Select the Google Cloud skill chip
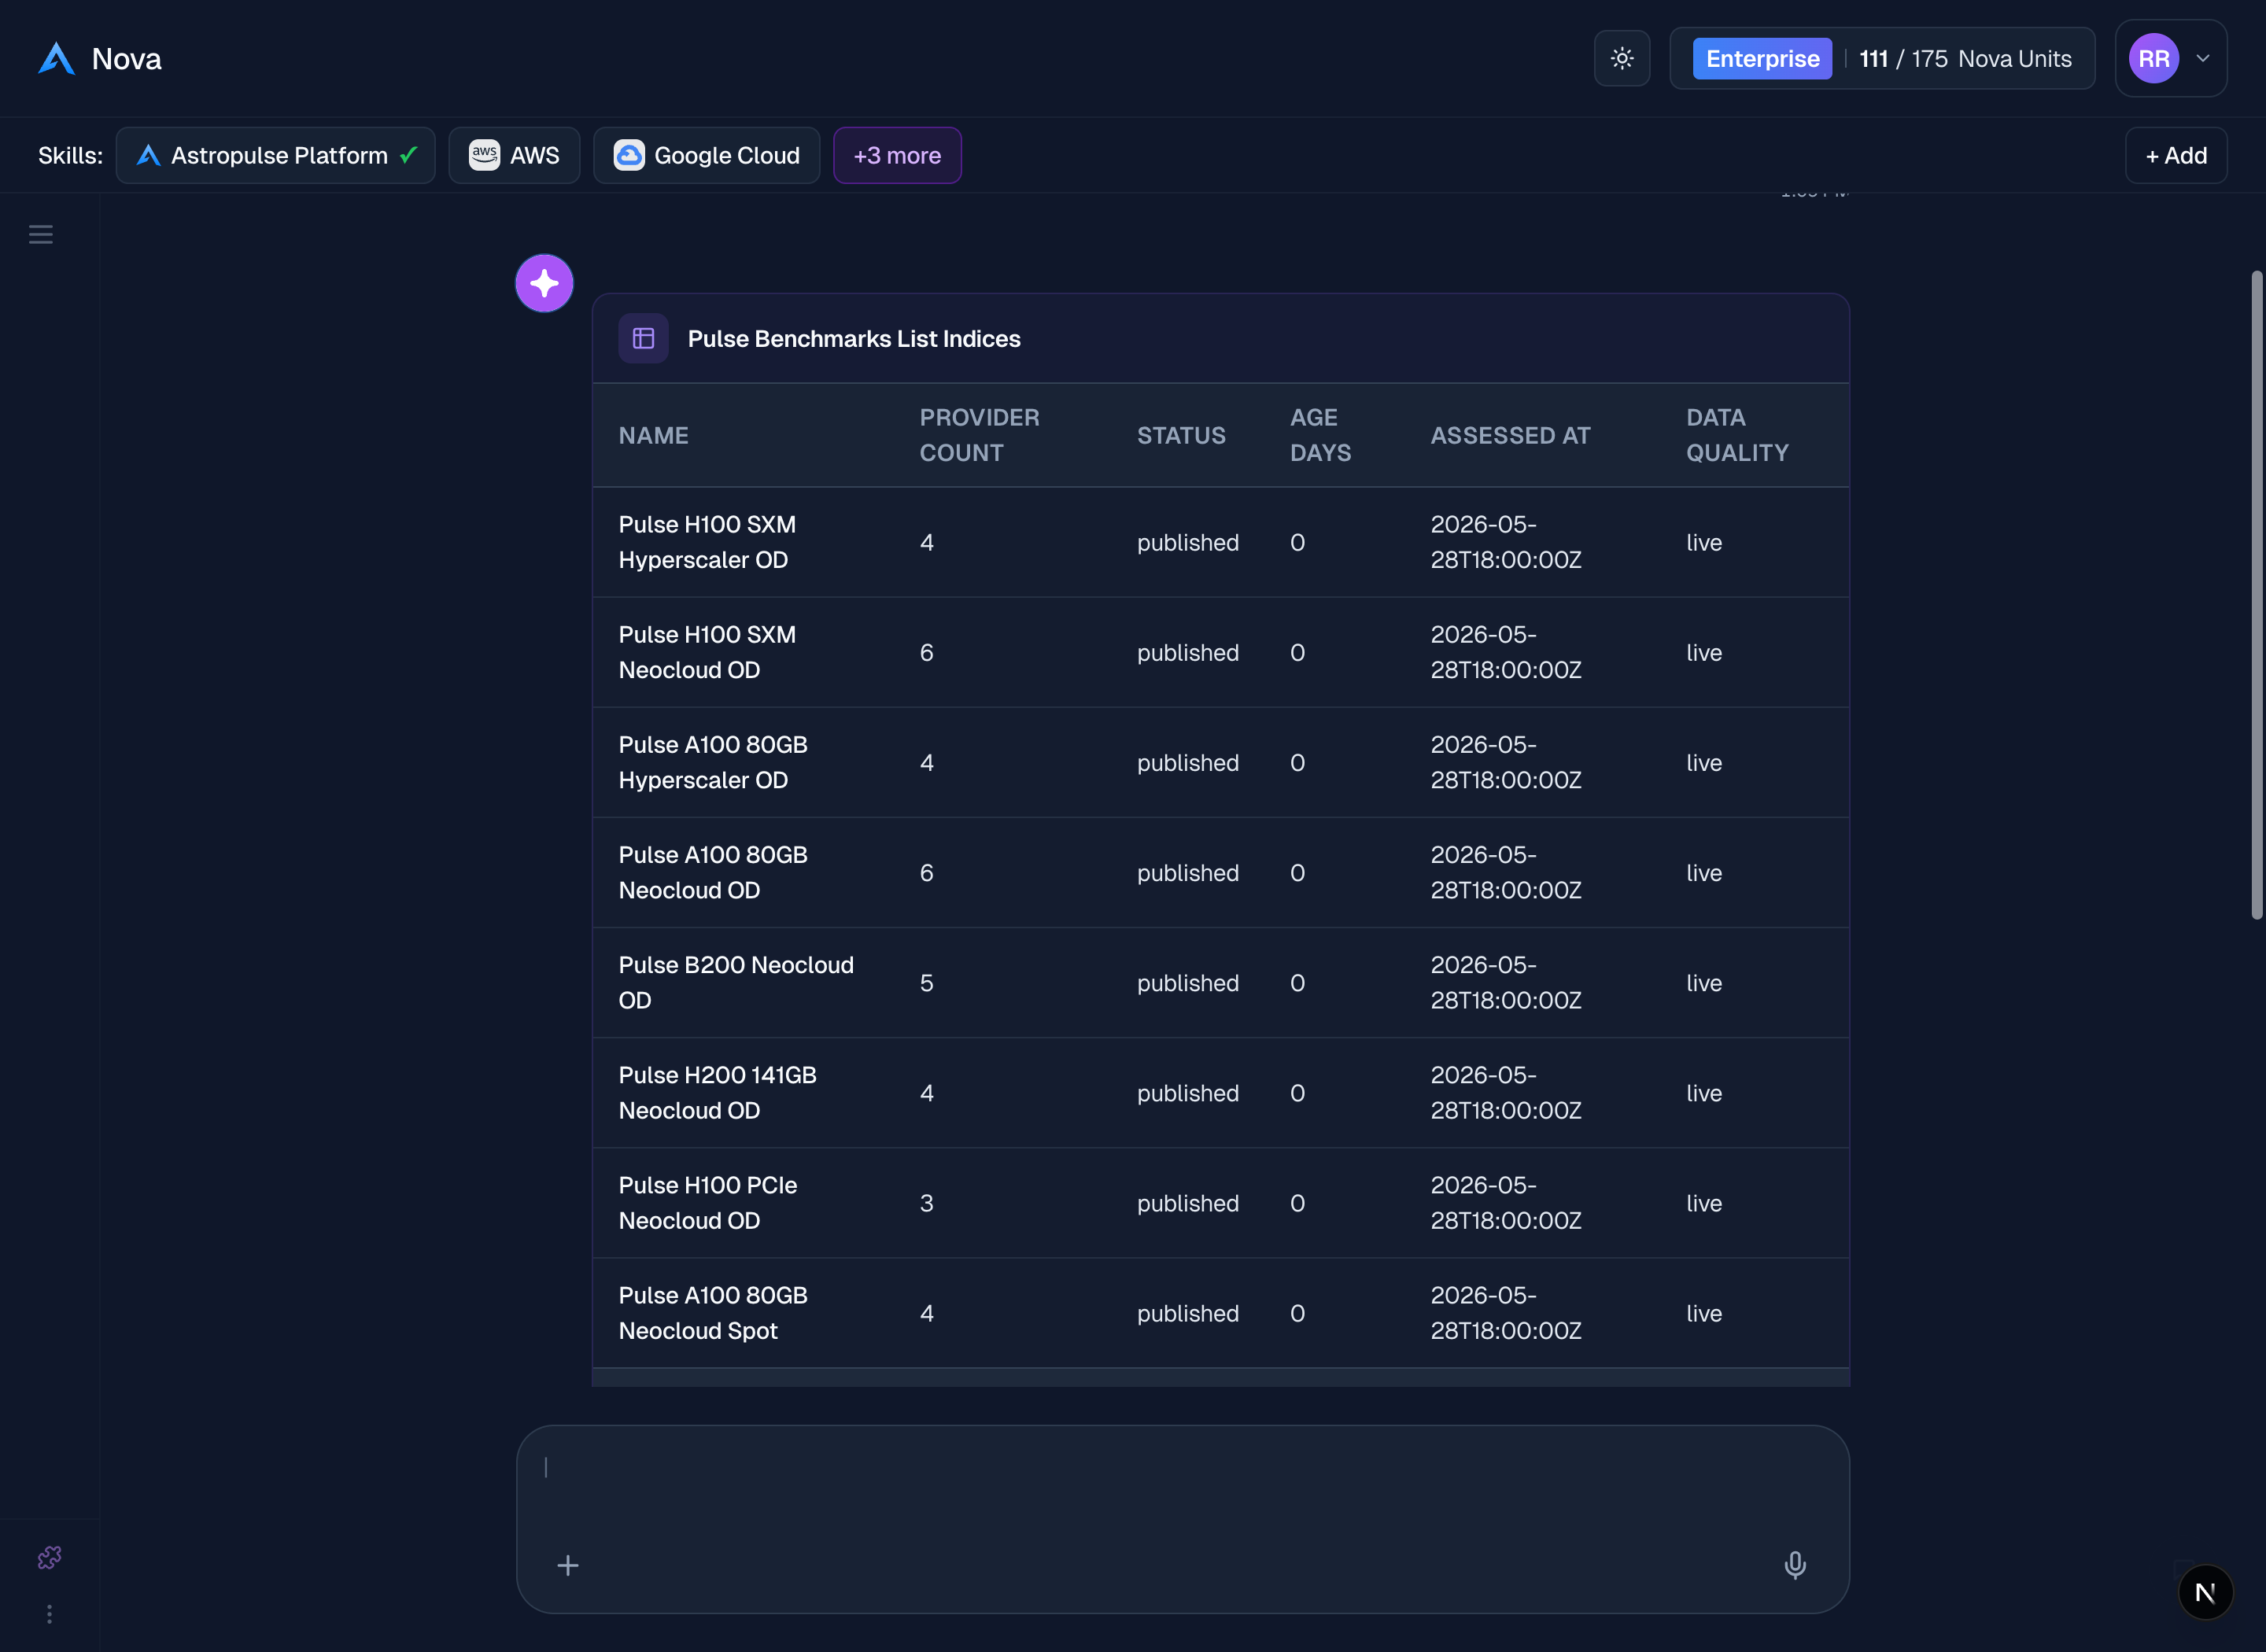This screenshot has height=1652, width=2266. [x=706, y=155]
